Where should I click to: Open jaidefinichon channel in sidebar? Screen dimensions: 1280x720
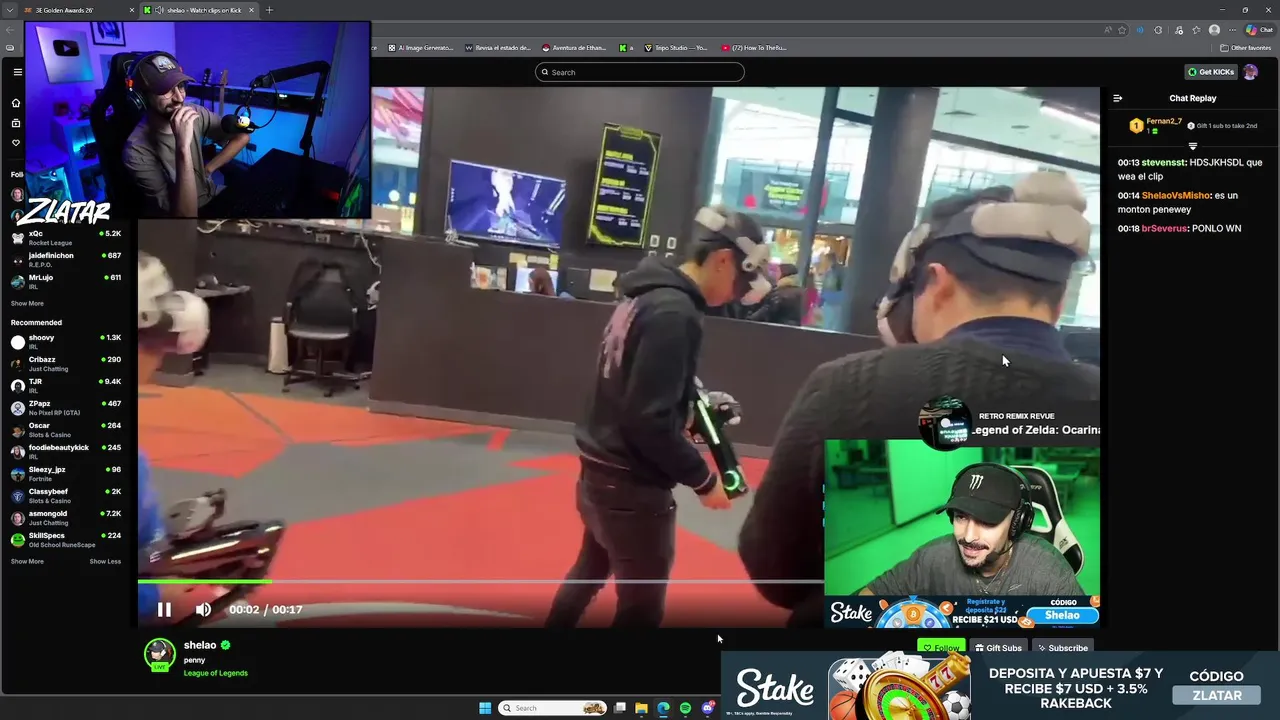click(x=66, y=259)
